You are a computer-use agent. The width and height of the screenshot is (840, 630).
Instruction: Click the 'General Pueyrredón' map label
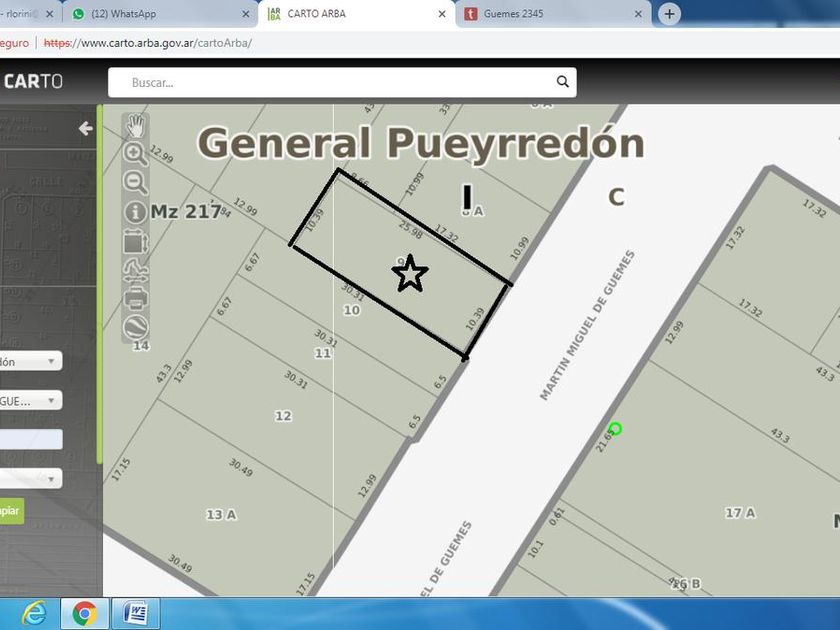pos(421,144)
